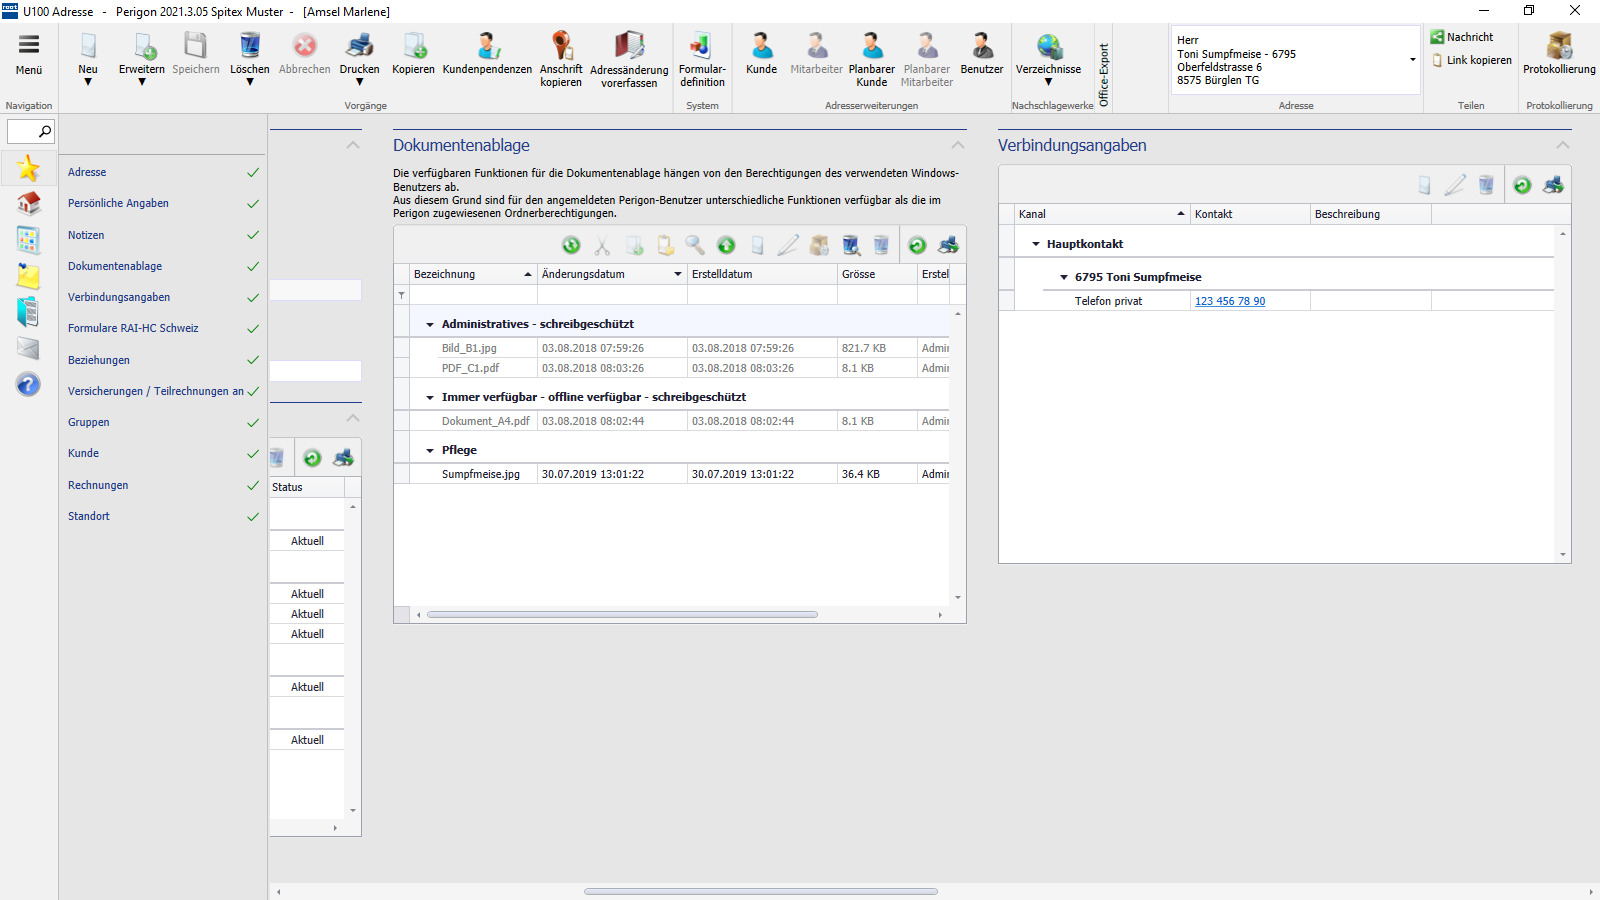Collapse the Hauptkontakt tree group
The height and width of the screenshot is (900, 1600).
click(1036, 244)
